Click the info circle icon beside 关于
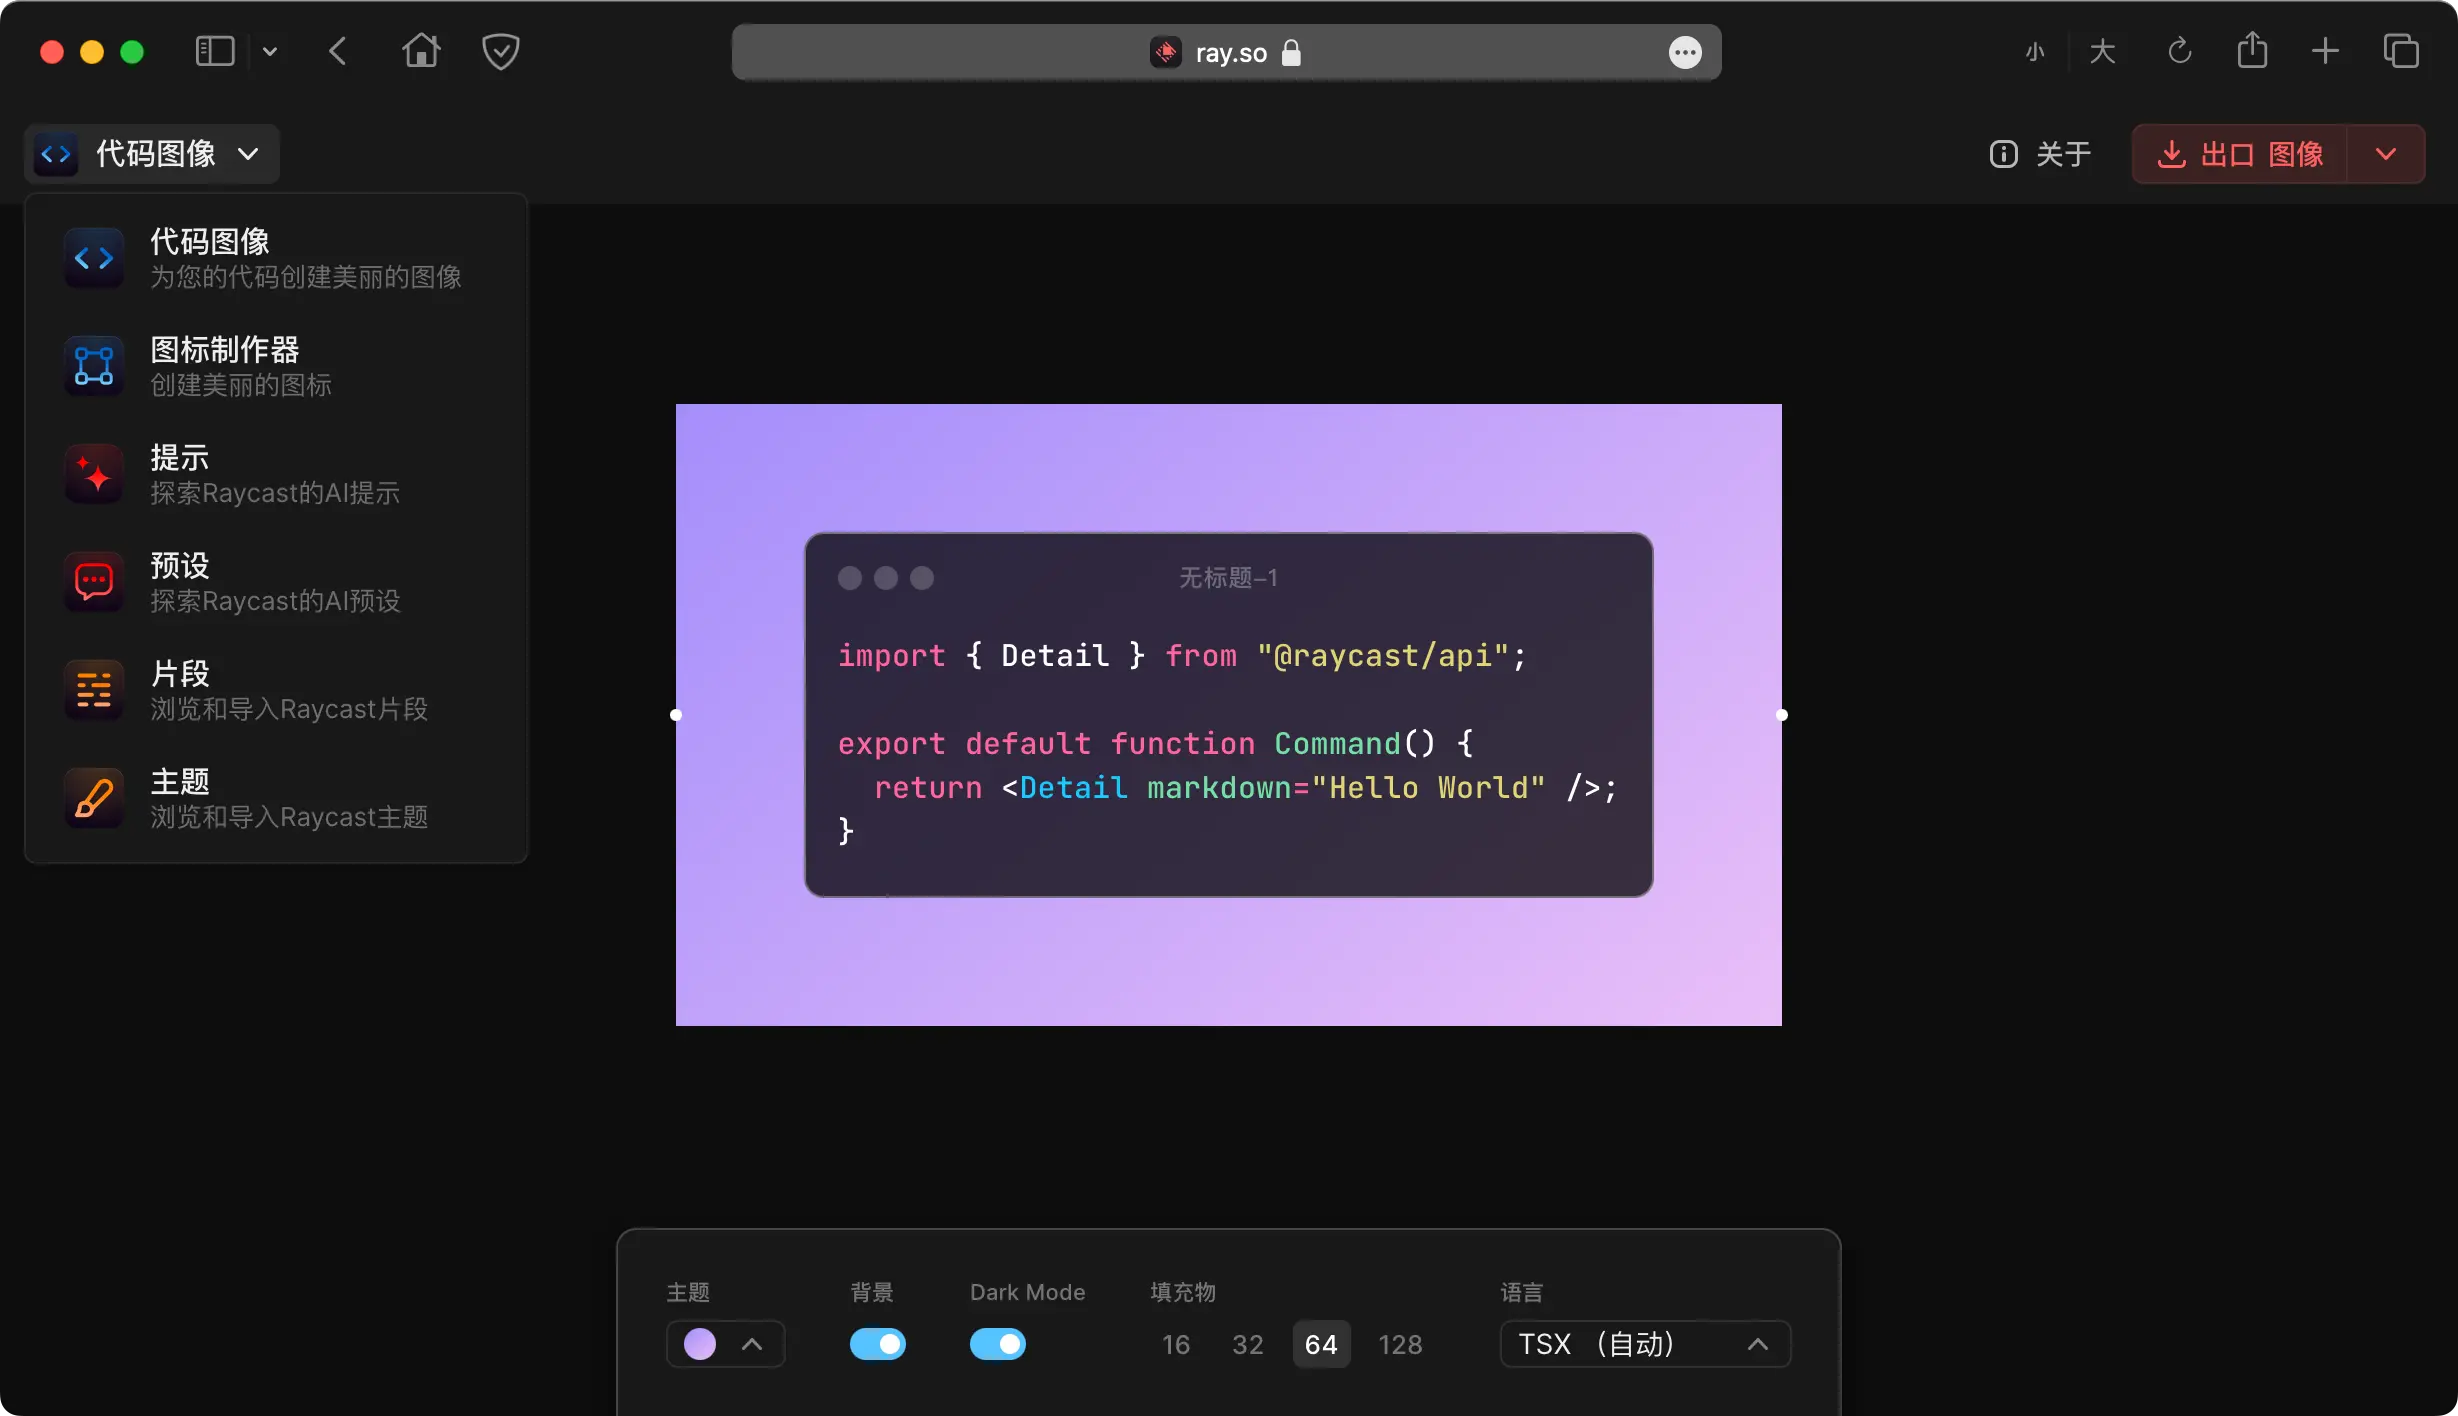Screen dimensions: 2458x1416 2003,154
